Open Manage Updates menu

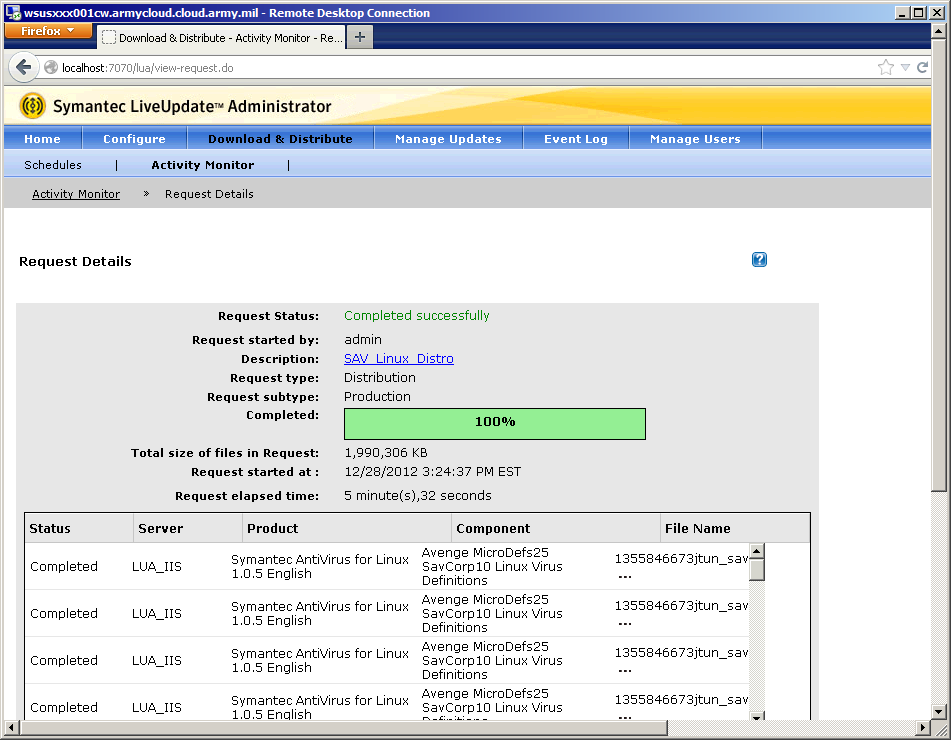pyautogui.click(x=448, y=139)
